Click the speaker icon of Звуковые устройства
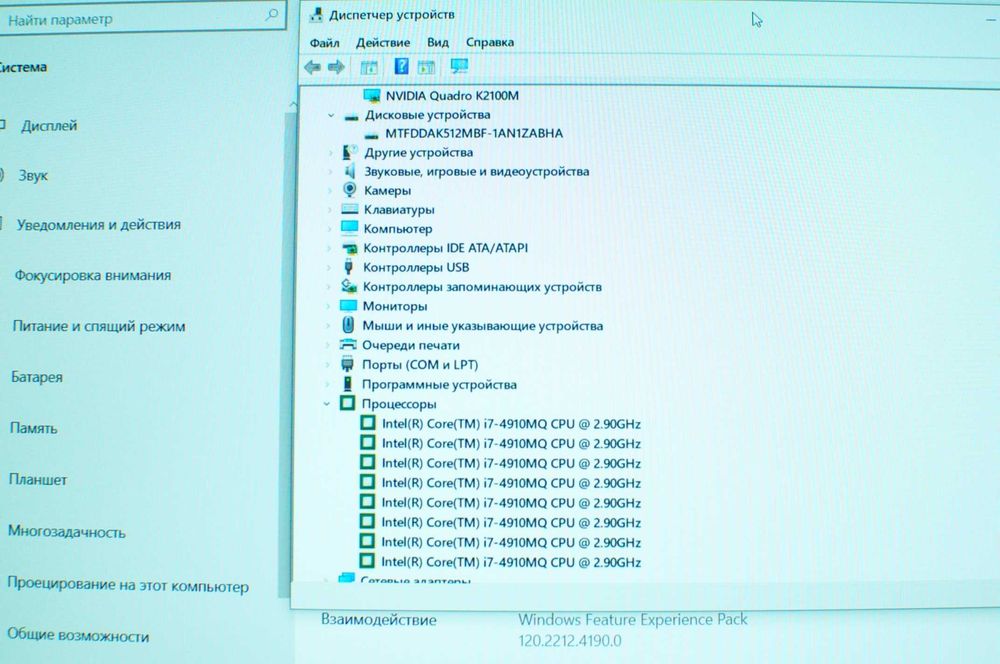1000x664 pixels. coord(349,171)
